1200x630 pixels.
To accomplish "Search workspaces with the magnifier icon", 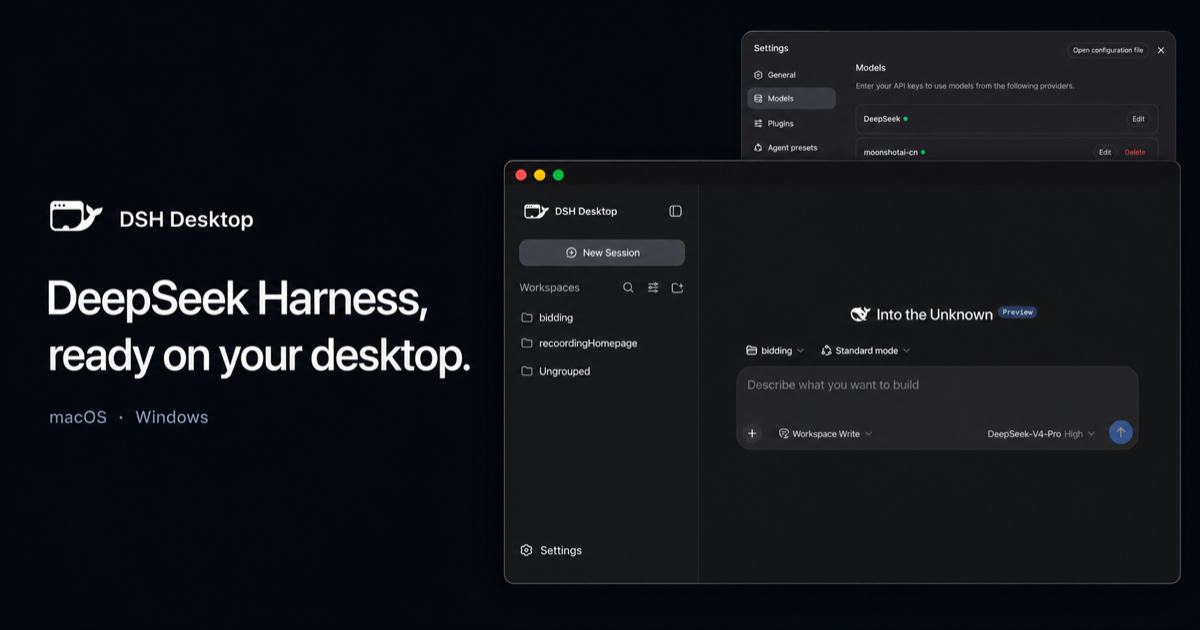I will (628, 287).
